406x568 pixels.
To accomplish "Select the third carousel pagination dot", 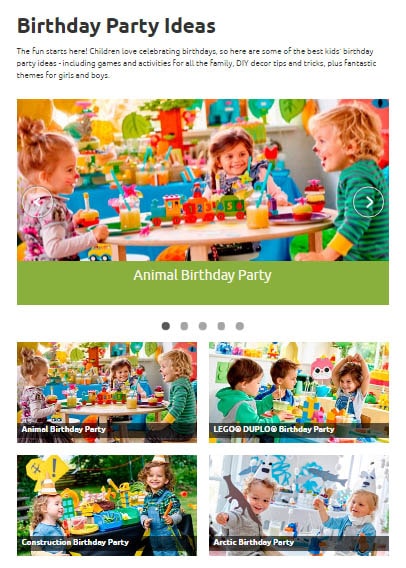I will click(x=202, y=326).
